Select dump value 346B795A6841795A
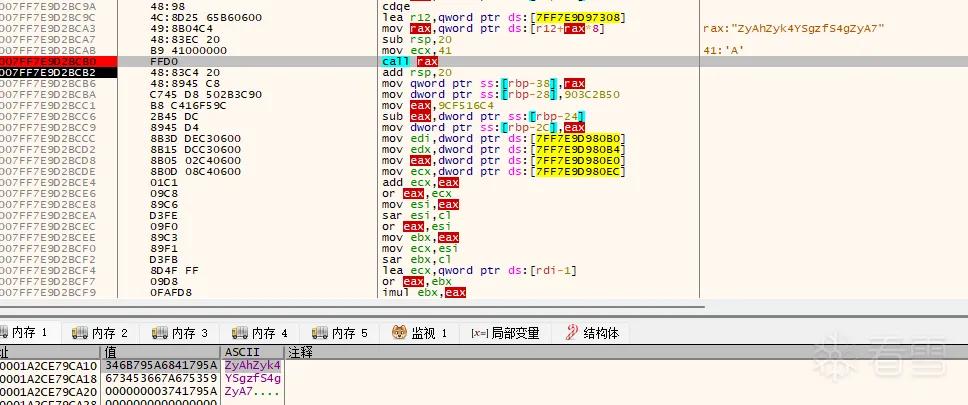968x405 pixels. click(161, 365)
